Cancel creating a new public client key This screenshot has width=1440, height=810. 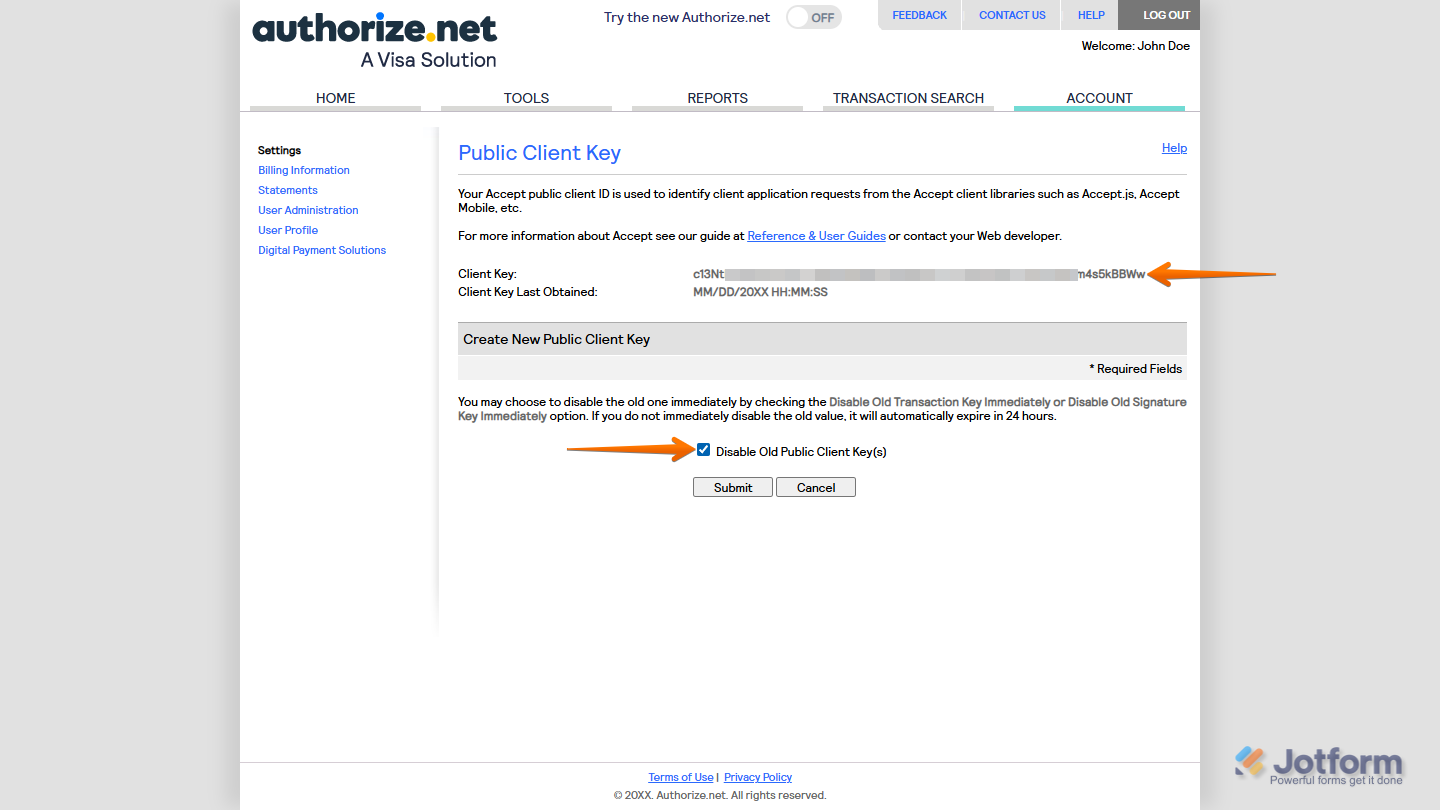tap(815, 487)
